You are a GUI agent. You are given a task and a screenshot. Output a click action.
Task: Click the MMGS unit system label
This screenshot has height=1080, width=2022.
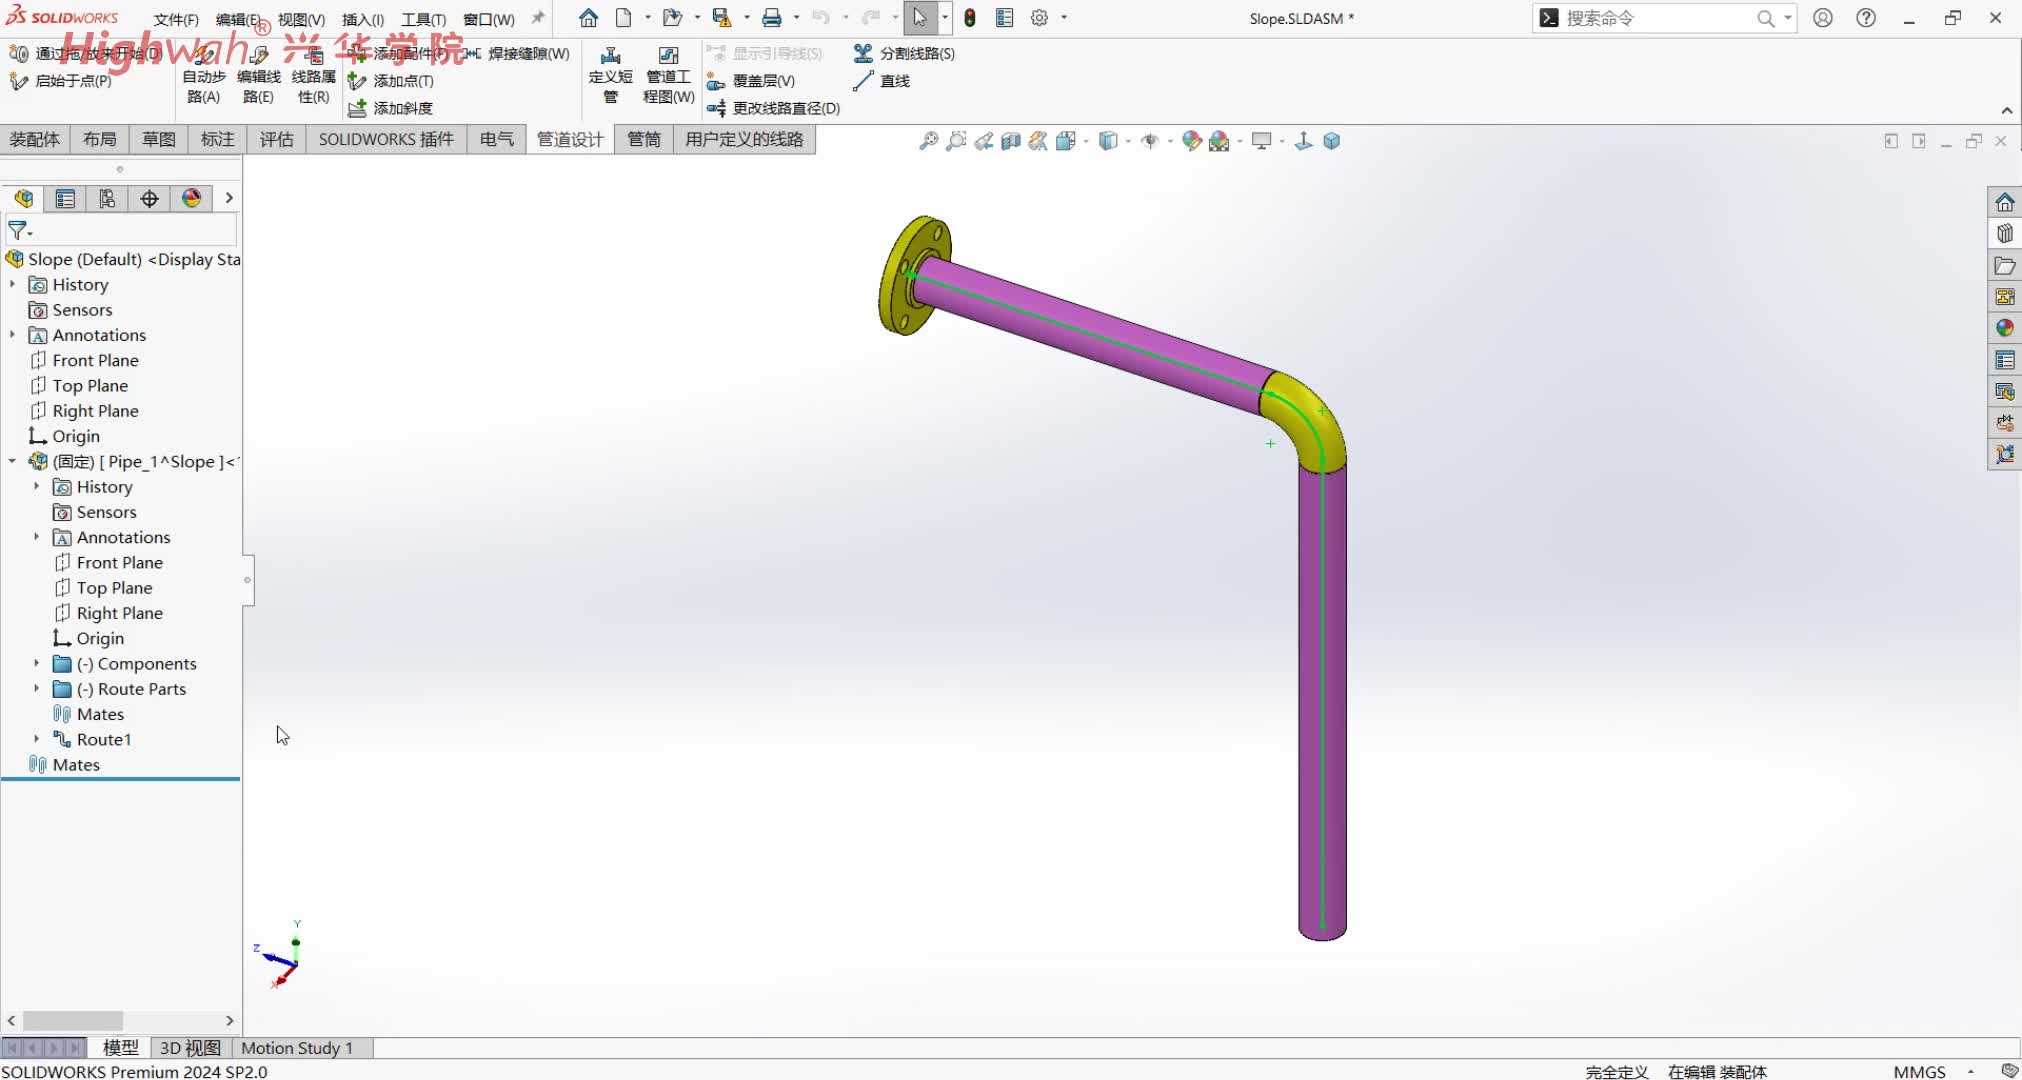1918,1071
